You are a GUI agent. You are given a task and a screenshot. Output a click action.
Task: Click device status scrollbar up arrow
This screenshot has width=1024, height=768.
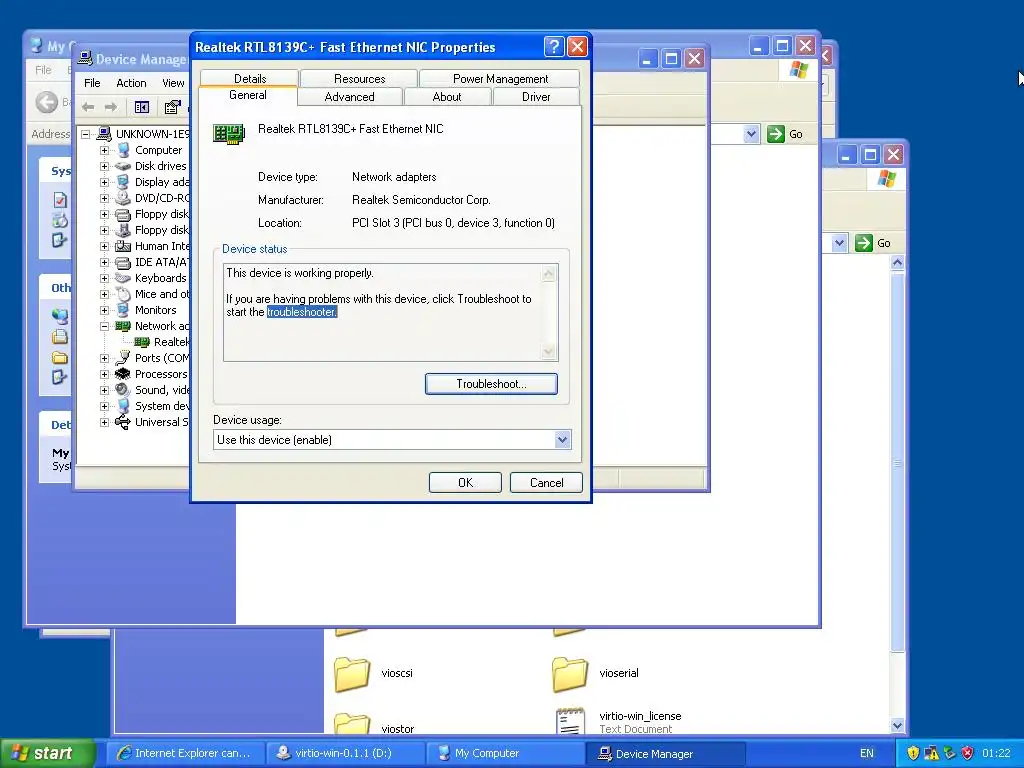point(549,273)
